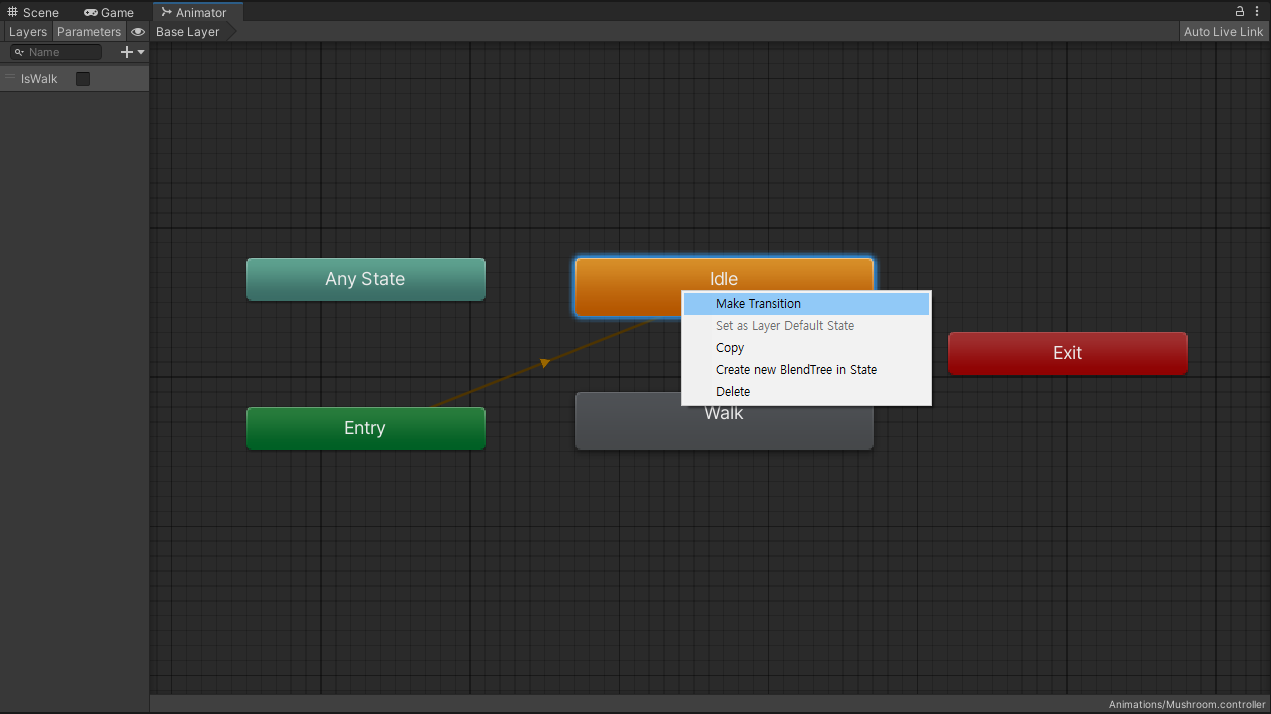This screenshot has height=714, width=1271.
Task: Toggle the IsWalk parameter checkbox
Action: [x=83, y=79]
